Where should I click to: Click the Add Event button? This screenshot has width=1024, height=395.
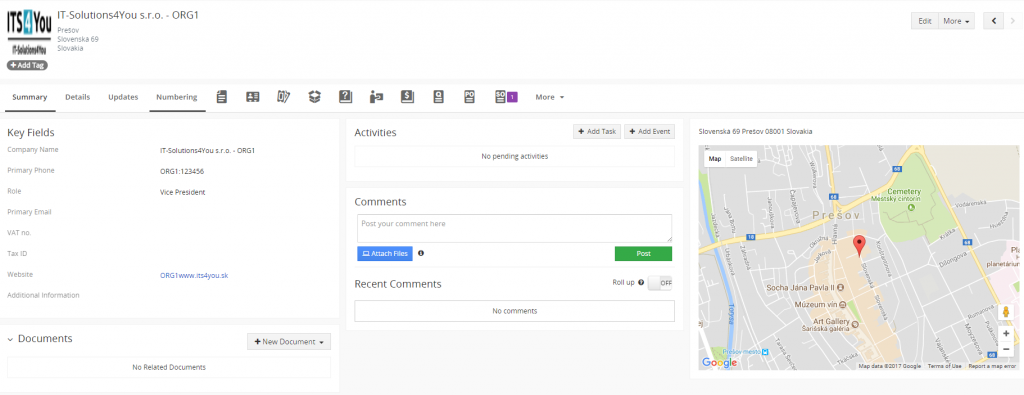click(x=649, y=131)
